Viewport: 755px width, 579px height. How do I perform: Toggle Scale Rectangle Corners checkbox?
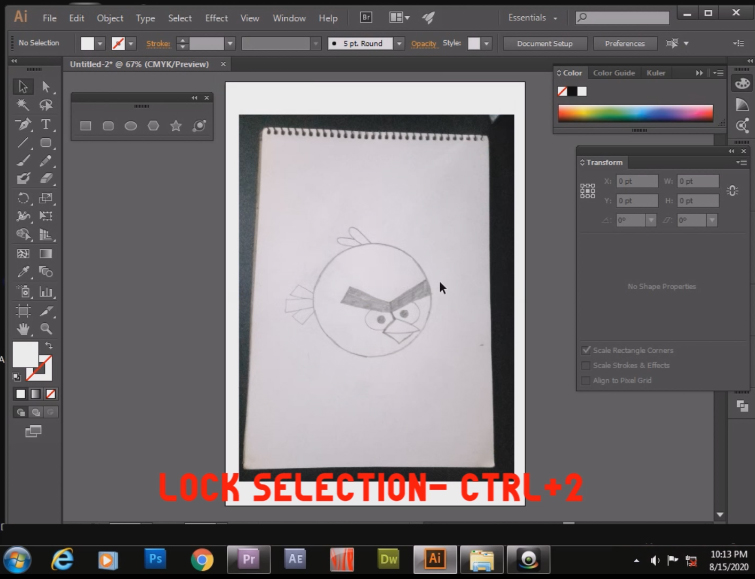point(586,350)
